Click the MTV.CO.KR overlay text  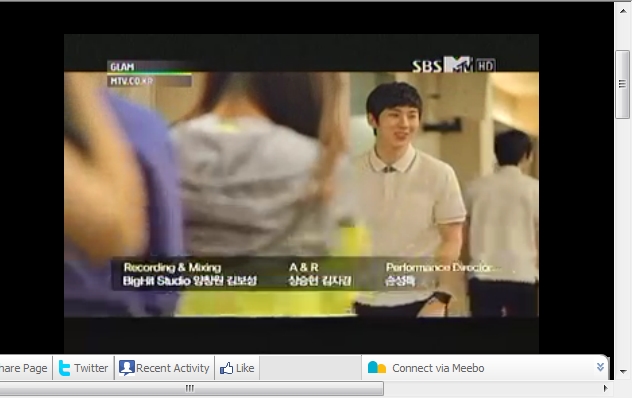132,81
